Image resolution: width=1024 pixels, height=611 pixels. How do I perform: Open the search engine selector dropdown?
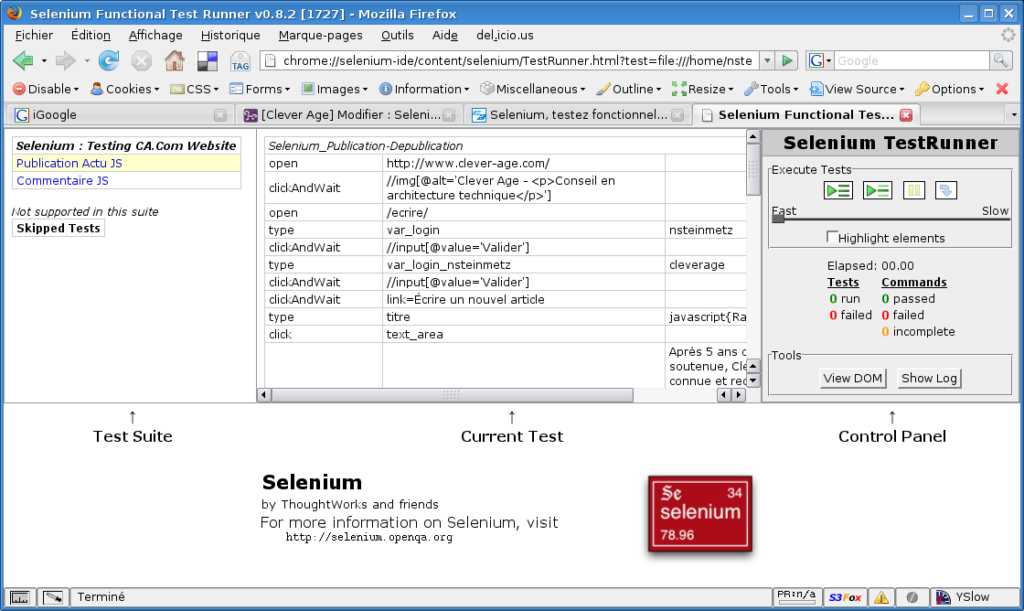click(x=820, y=61)
